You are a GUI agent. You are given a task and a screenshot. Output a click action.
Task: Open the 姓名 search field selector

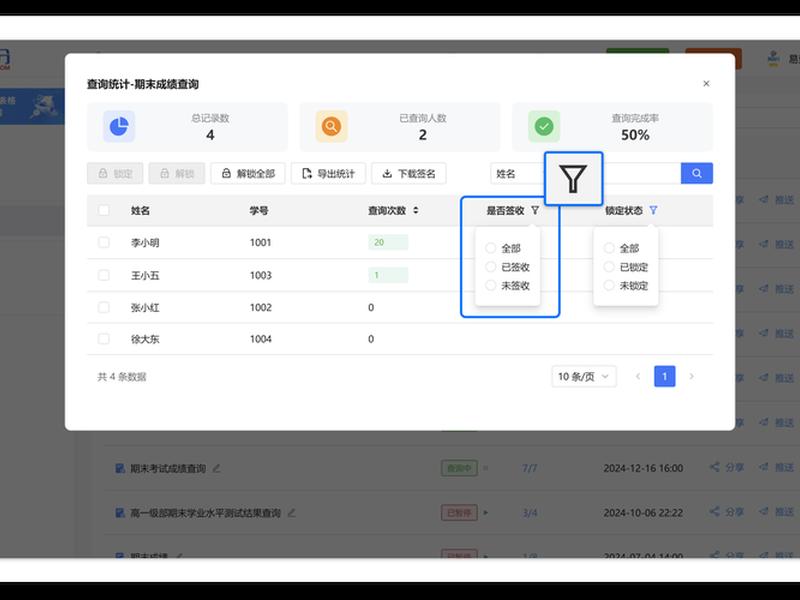(x=518, y=173)
